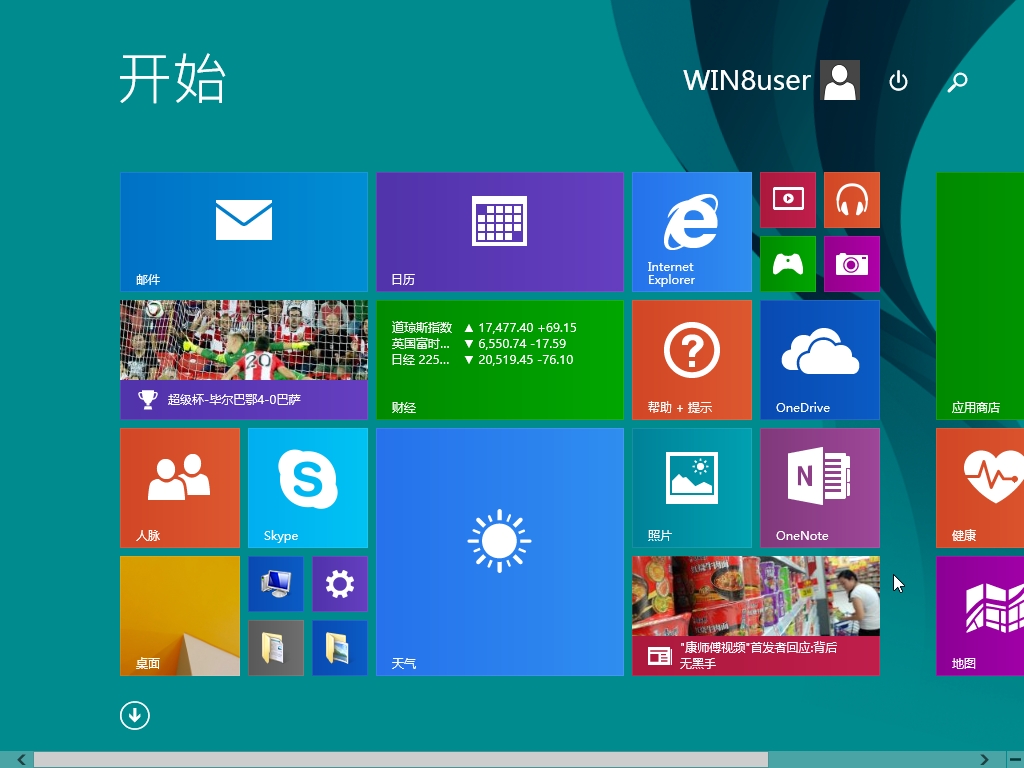Open the Photos (照片) tile
This screenshot has width=1024, height=768.
click(692, 488)
